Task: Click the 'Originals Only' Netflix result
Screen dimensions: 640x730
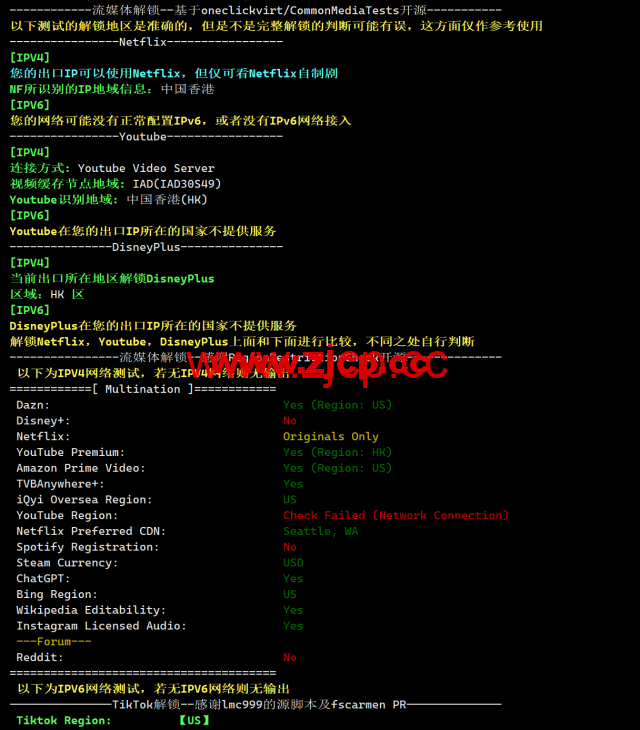Action: click(331, 437)
